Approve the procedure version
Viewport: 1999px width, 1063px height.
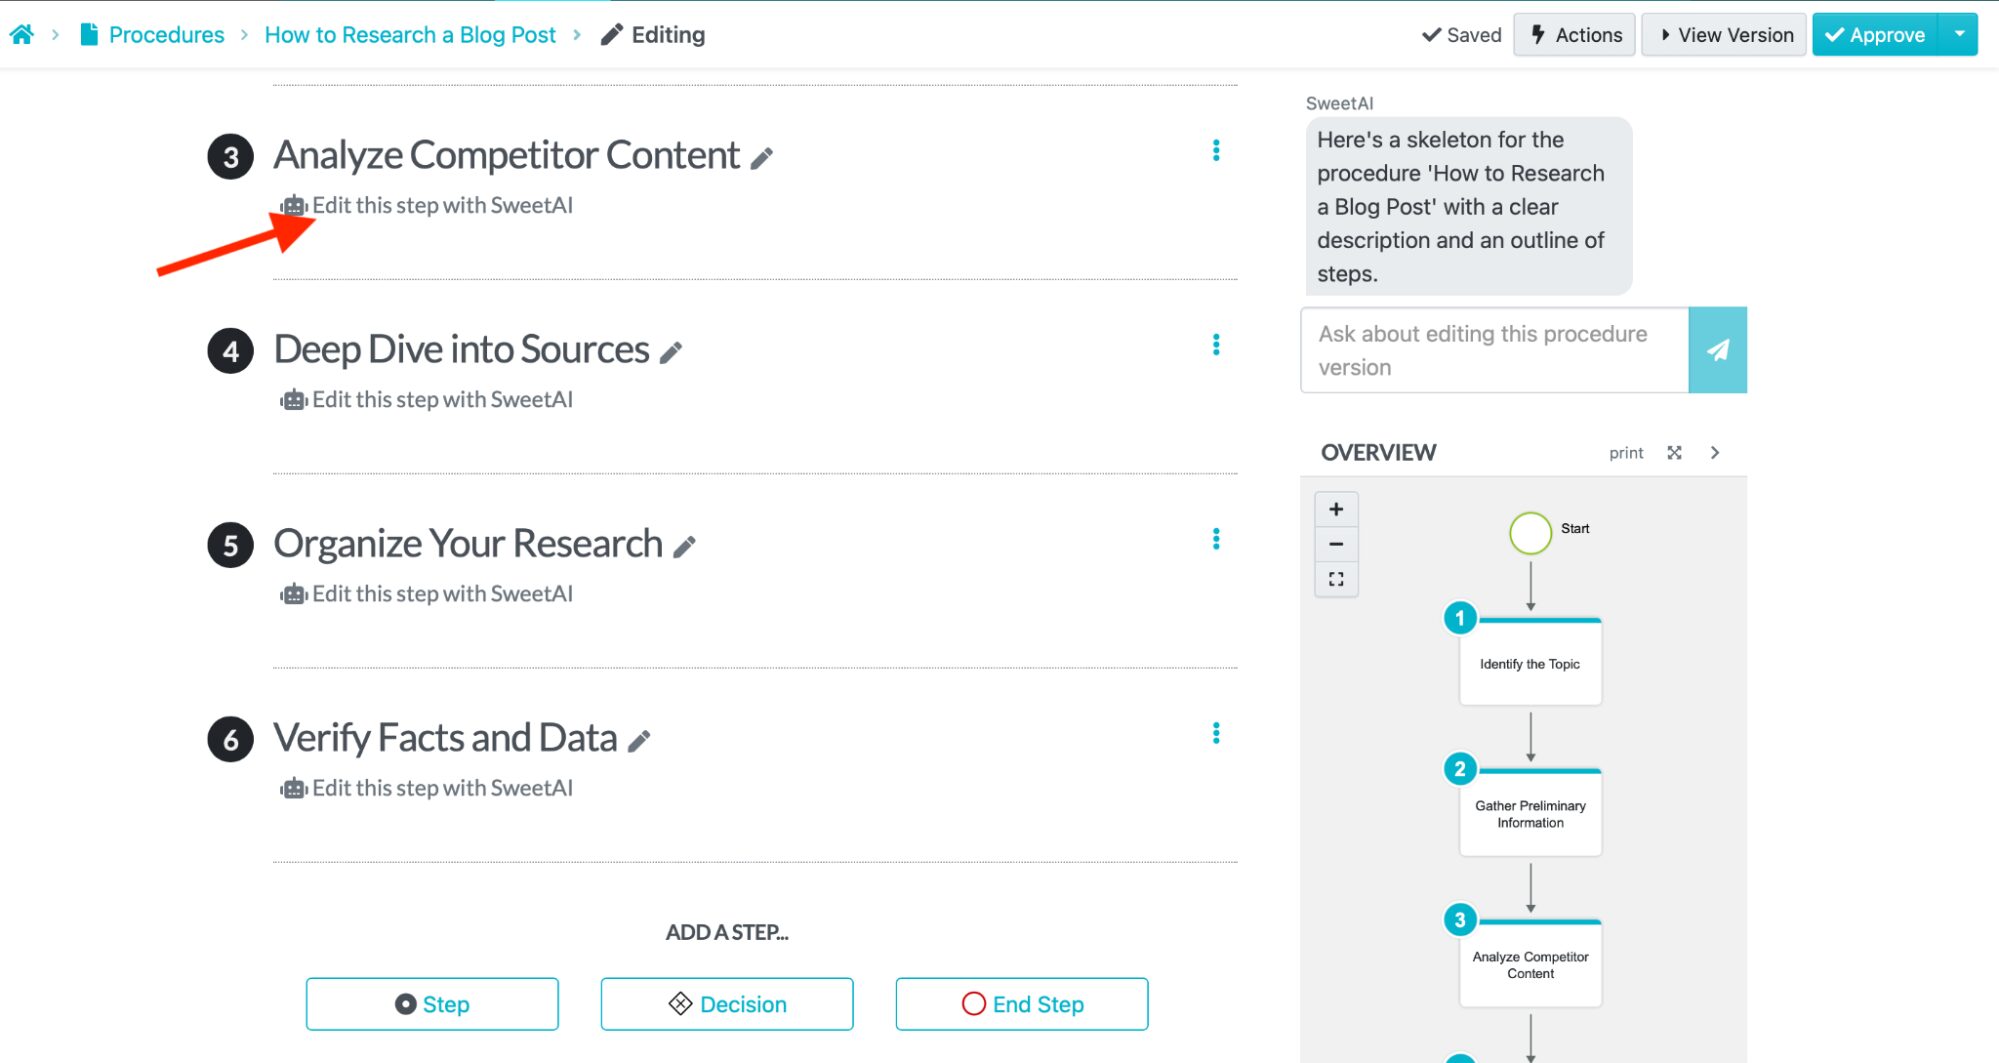click(1875, 35)
